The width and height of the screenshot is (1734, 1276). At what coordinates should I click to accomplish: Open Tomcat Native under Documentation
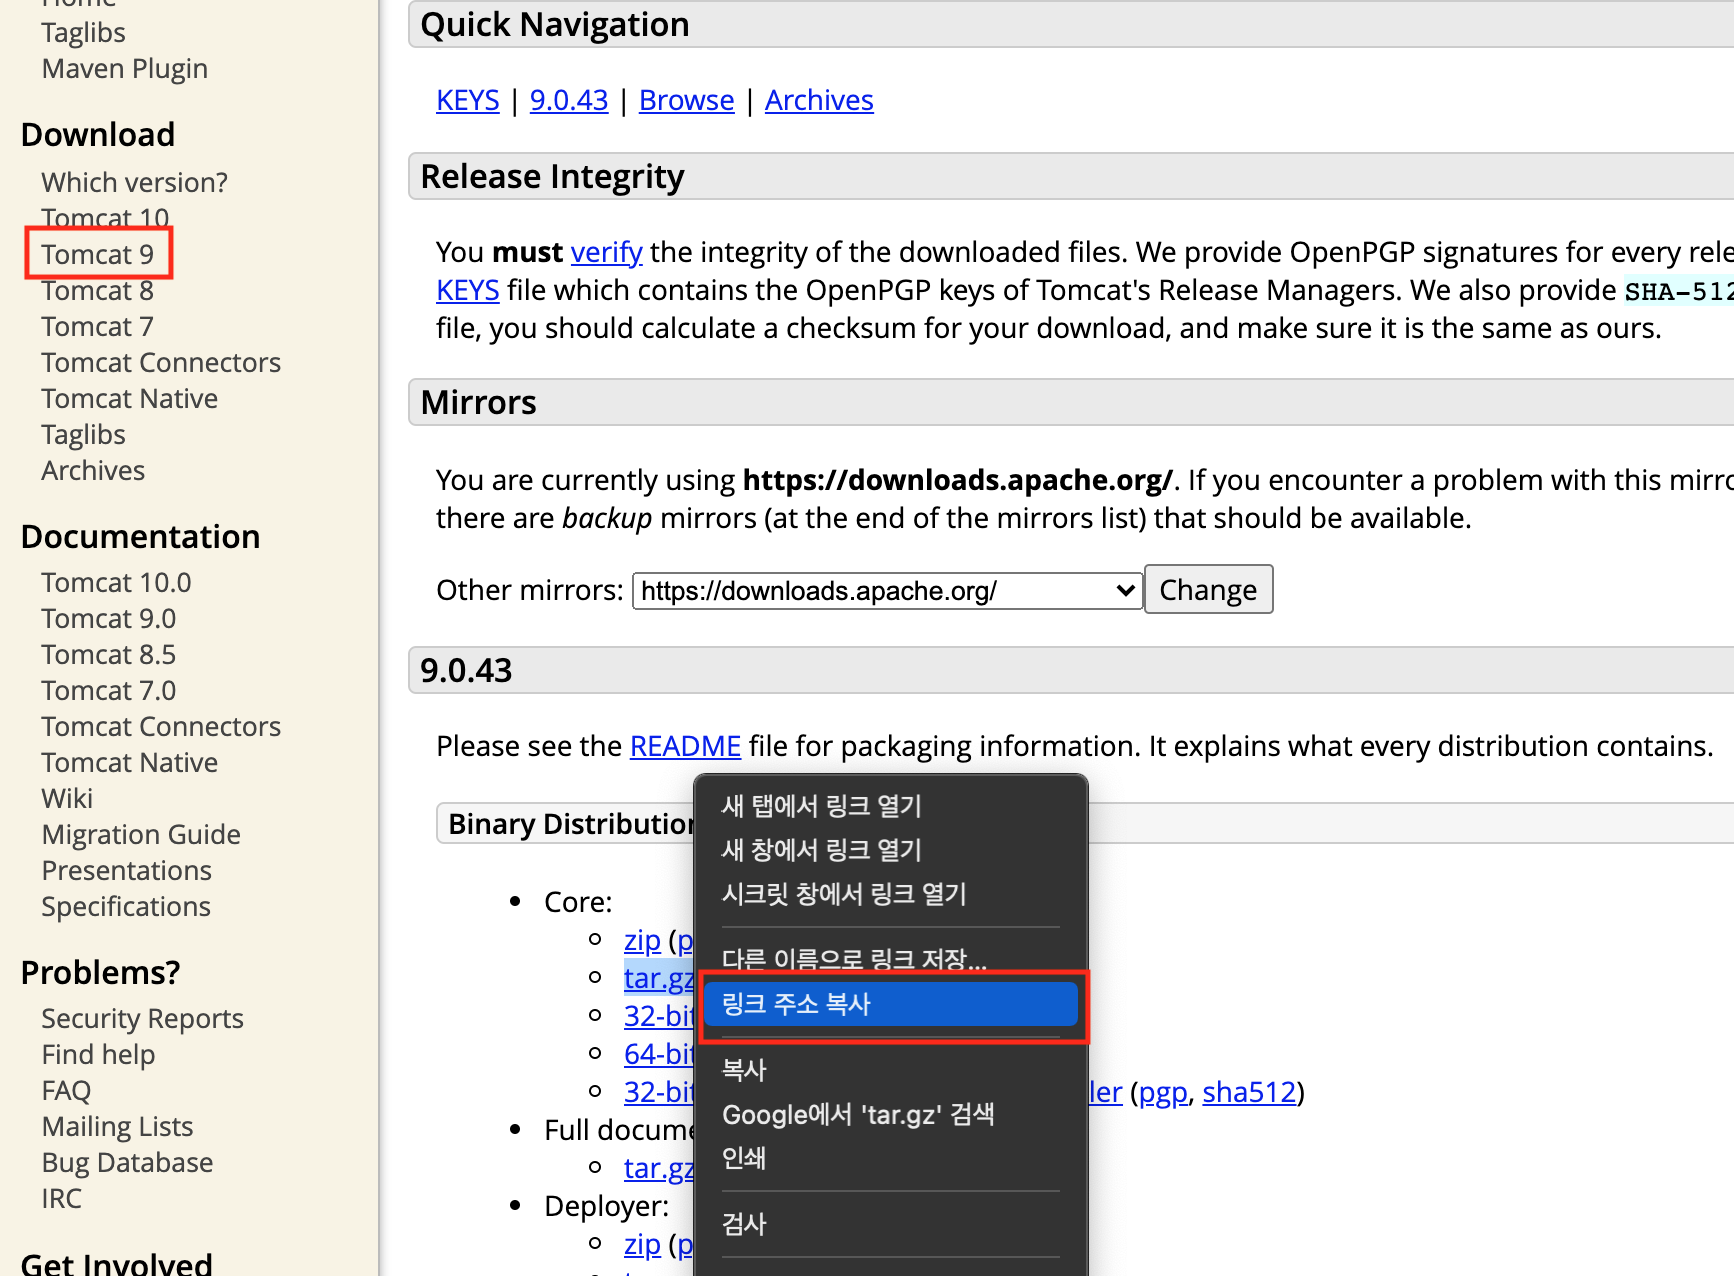[x=129, y=762]
